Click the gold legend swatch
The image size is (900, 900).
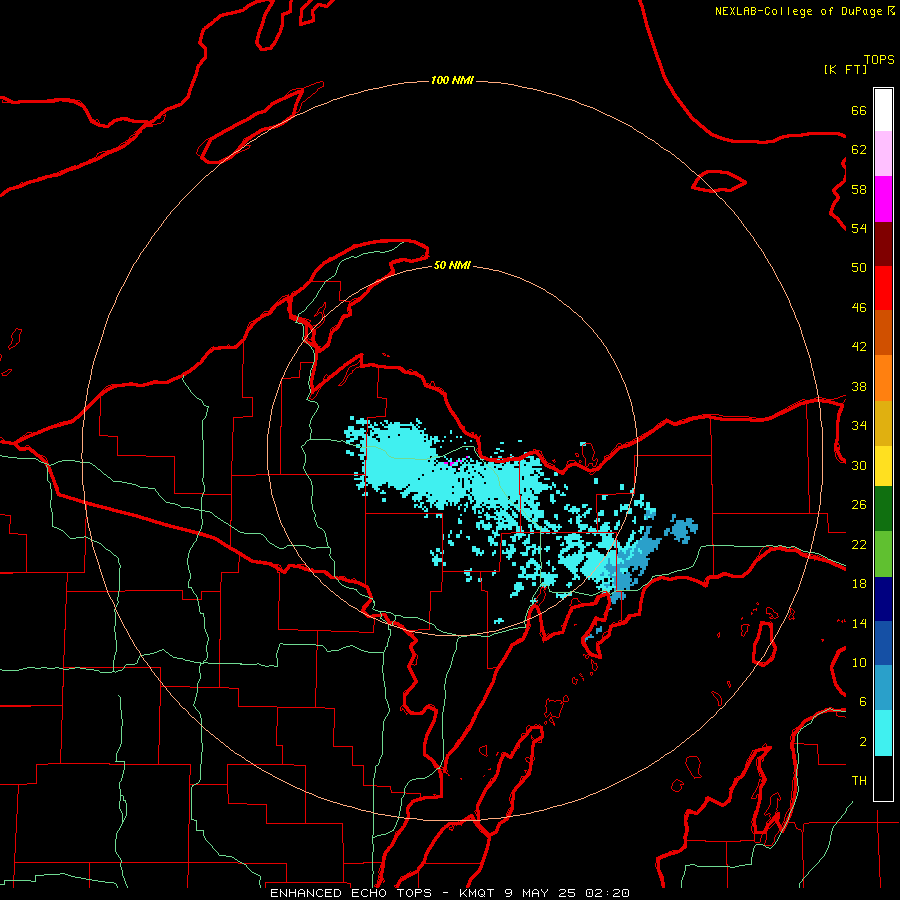883,423
